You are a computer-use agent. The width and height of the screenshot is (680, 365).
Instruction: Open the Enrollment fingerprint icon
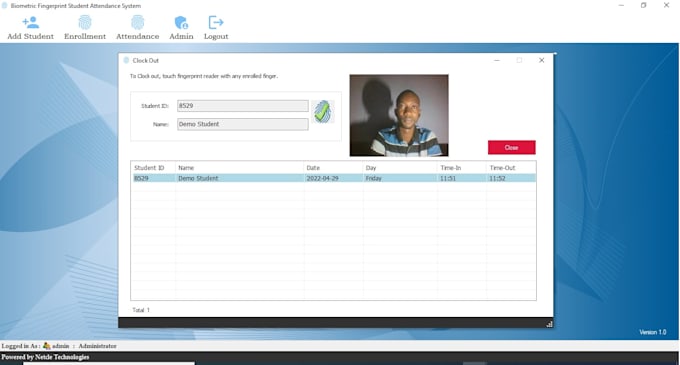[x=85, y=22]
